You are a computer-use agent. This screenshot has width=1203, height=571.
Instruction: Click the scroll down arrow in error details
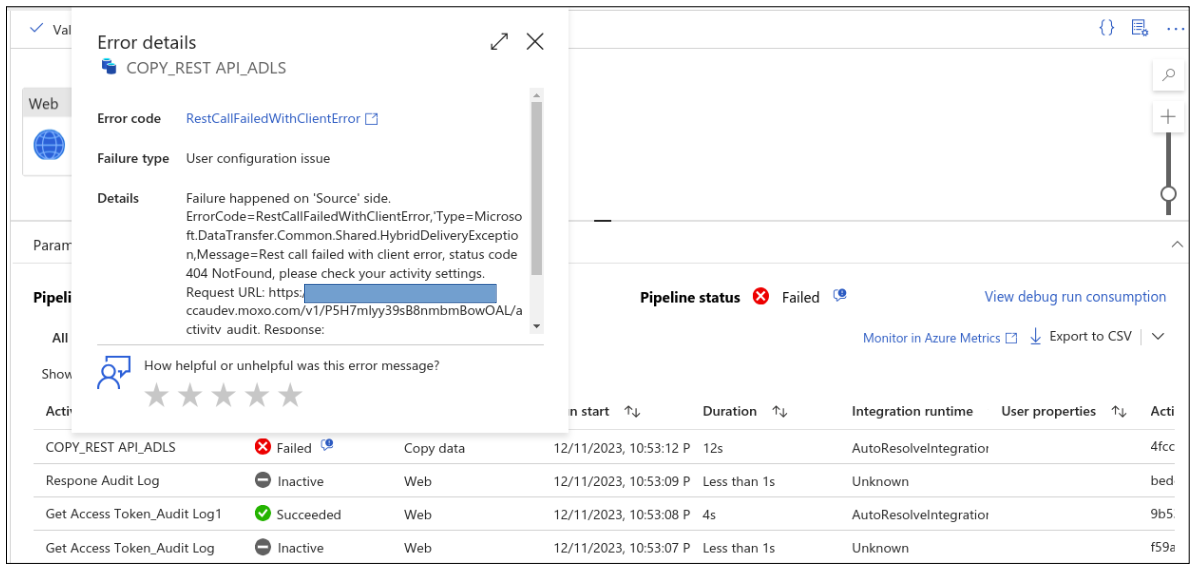click(x=537, y=326)
